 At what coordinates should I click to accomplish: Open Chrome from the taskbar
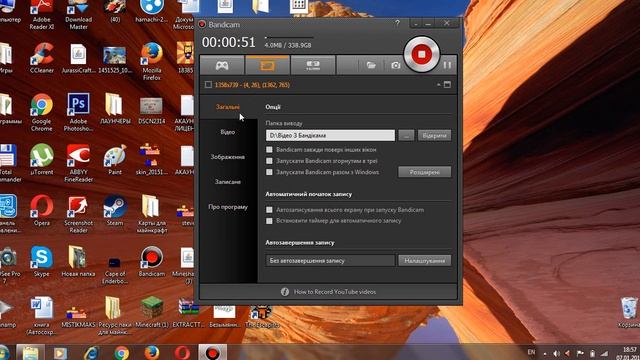tap(121, 352)
